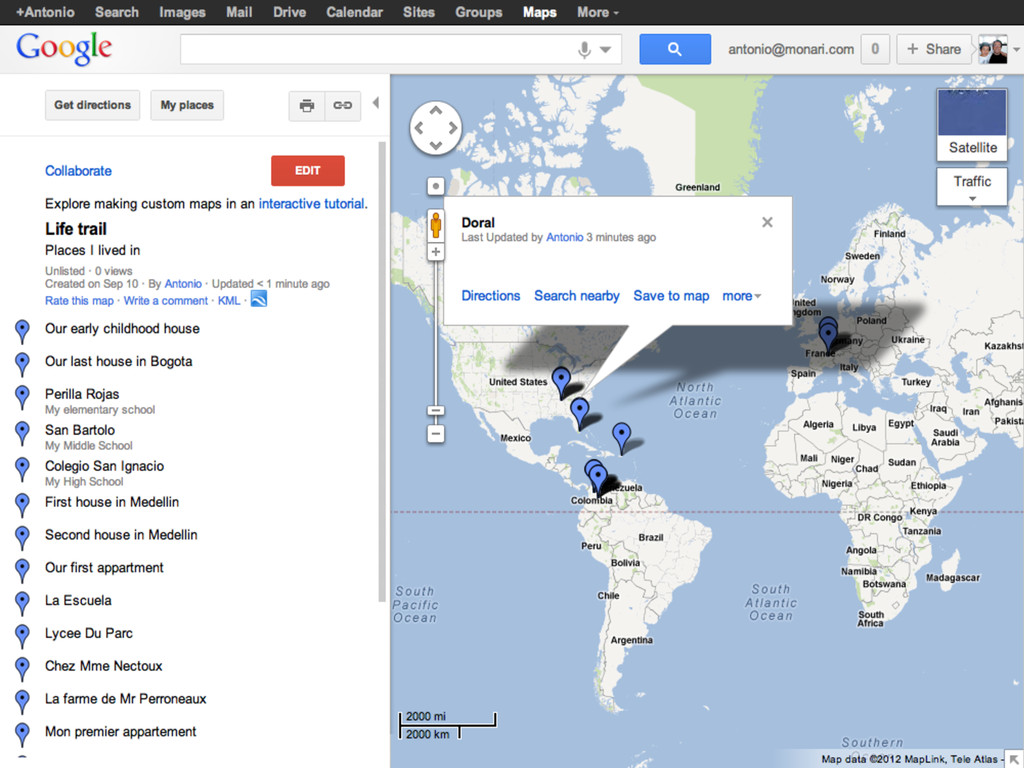Click marker icon beside Perilla Rojas
Screen dimensions: 1024x768
(22, 397)
